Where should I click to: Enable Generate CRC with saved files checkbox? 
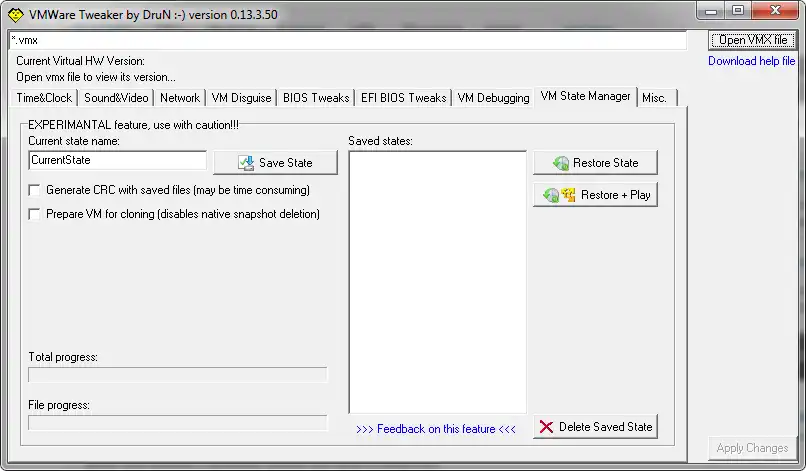click(34, 190)
